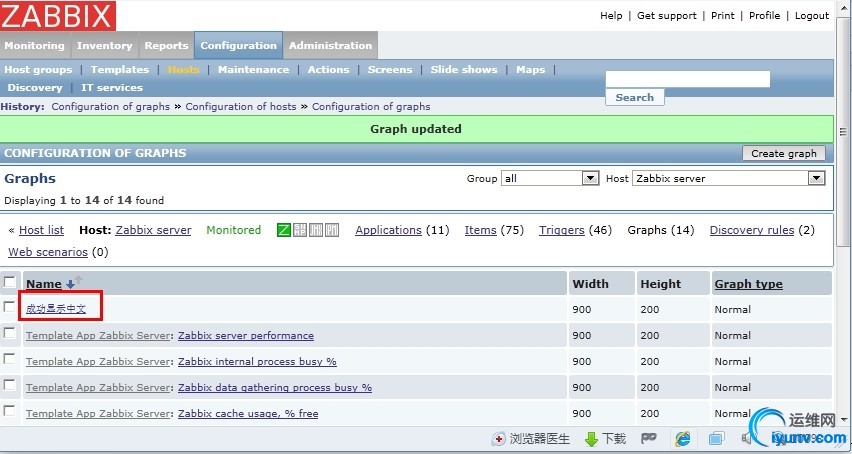Open IT services submenu item
852x454 pixels.
tap(112, 87)
